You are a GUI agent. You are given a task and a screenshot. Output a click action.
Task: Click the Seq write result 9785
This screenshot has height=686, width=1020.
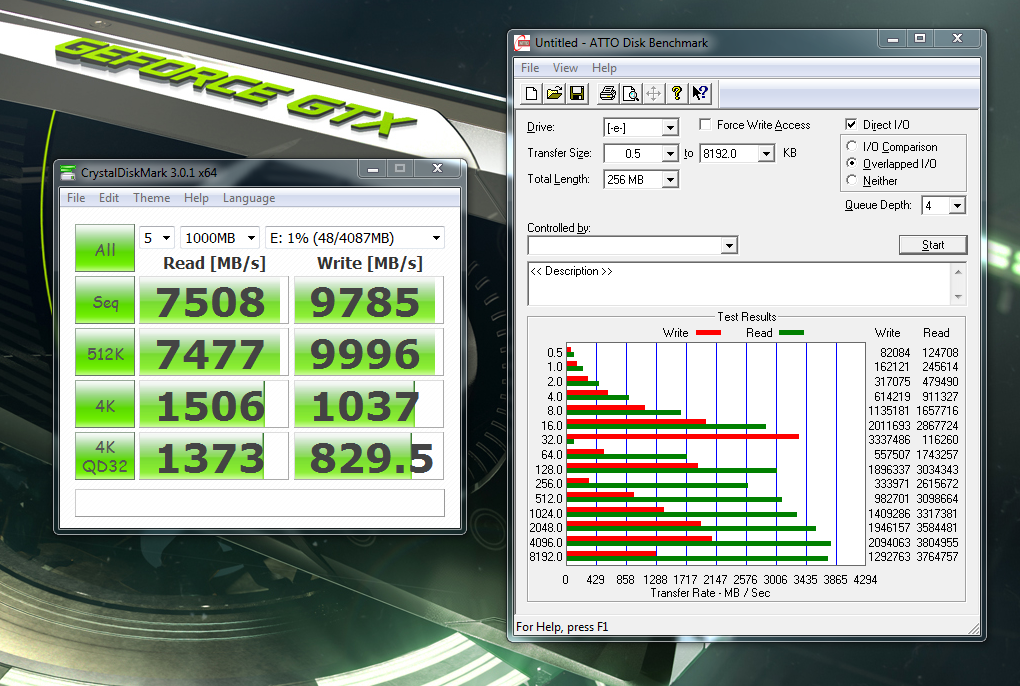369,300
